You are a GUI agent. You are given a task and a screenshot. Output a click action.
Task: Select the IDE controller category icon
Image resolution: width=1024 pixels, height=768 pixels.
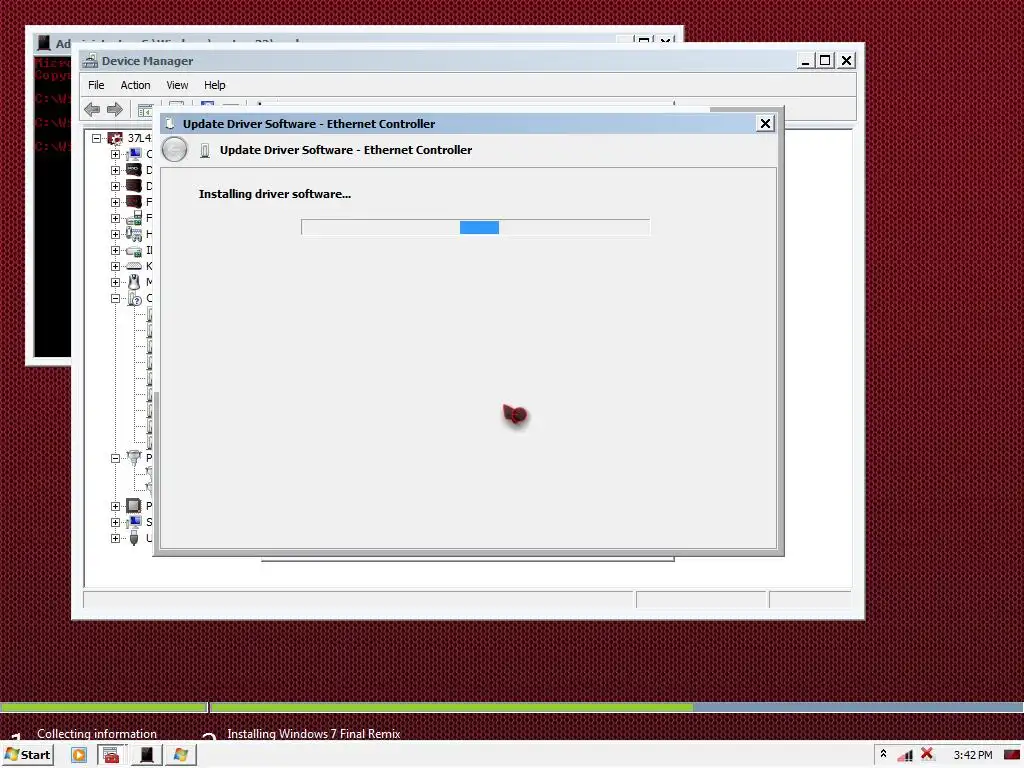(134, 250)
